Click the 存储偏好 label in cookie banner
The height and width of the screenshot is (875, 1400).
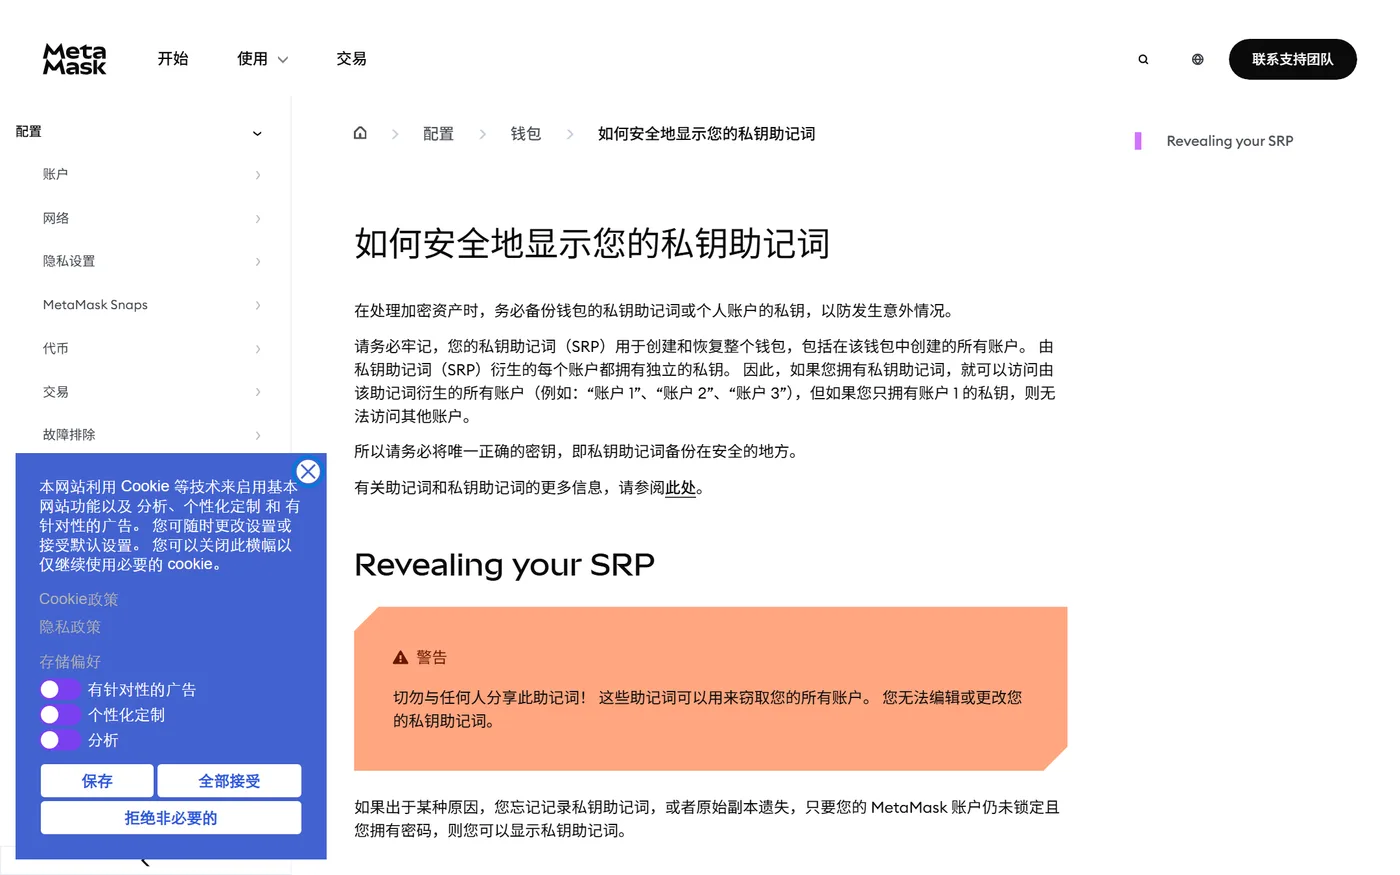pyautogui.click(x=70, y=662)
